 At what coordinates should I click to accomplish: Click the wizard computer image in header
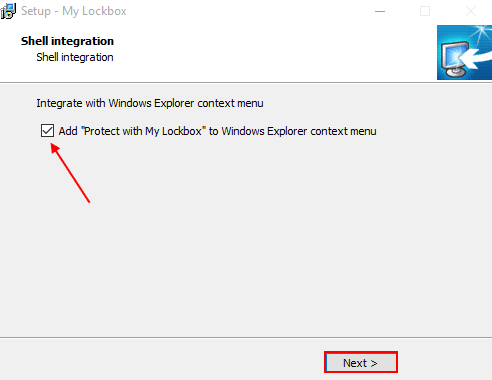point(464,52)
